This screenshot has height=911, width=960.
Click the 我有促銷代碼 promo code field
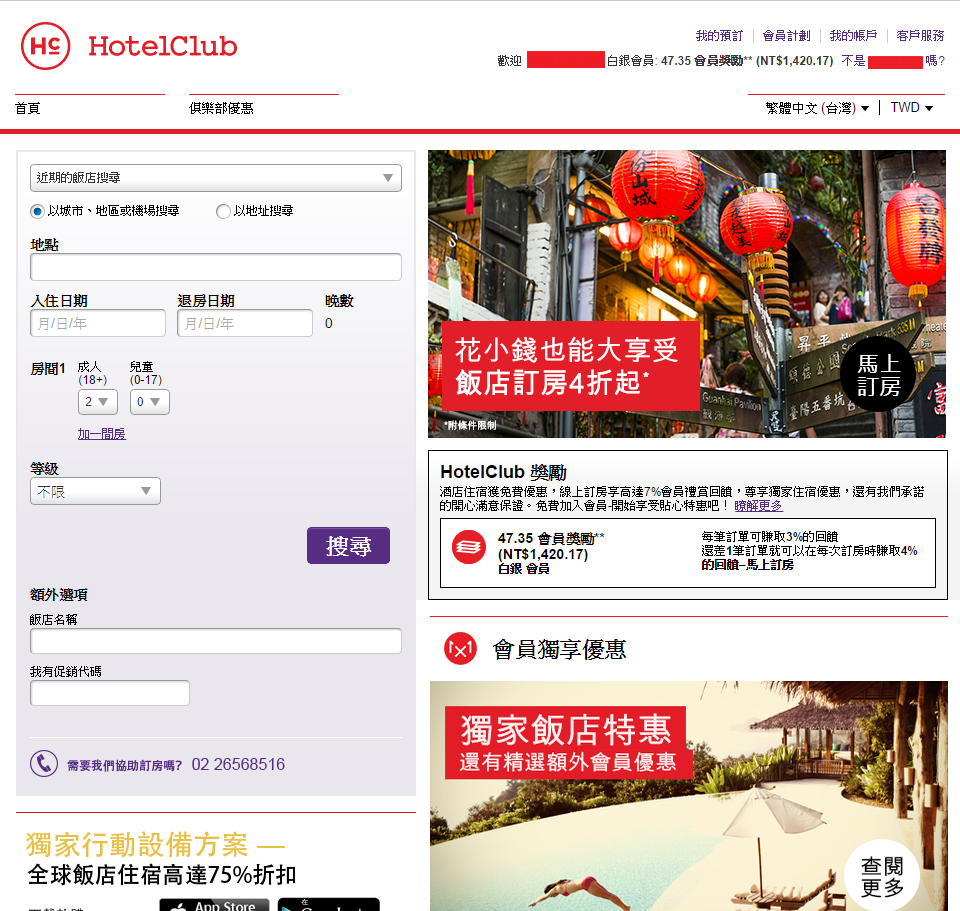110,693
